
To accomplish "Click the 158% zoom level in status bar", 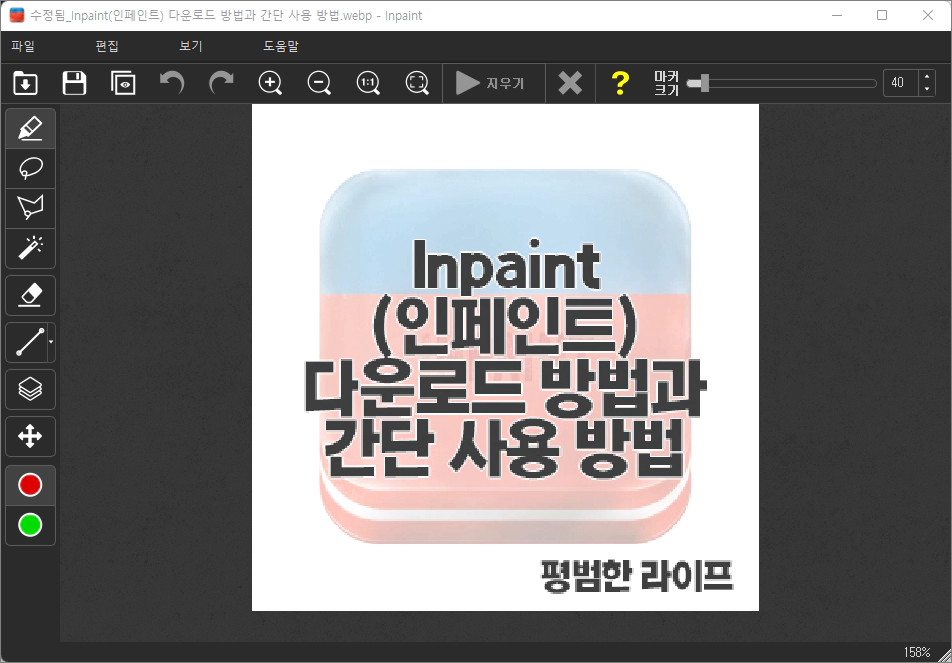I will [917, 652].
